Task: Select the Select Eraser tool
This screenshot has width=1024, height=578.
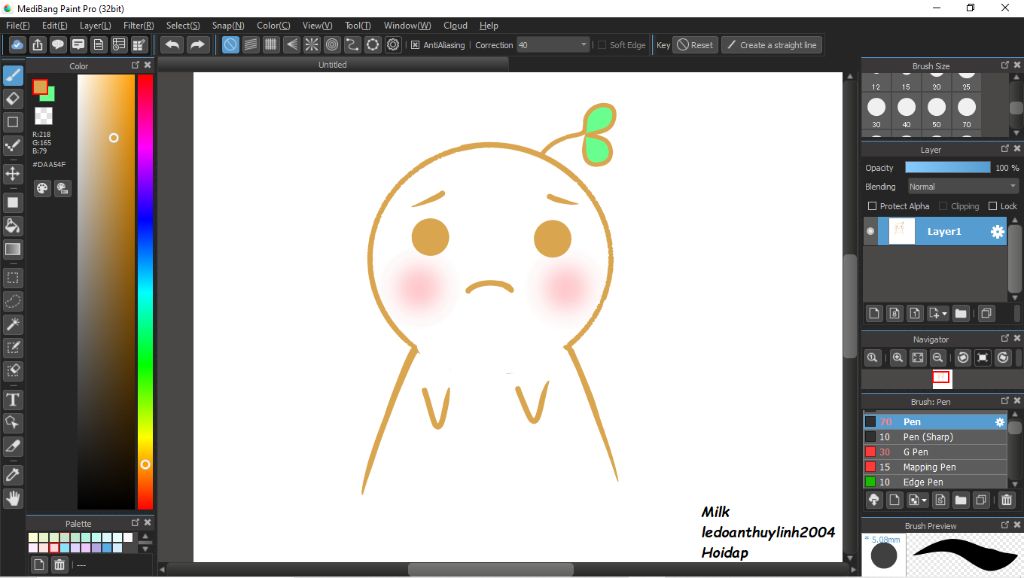Action: tap(12, 370)
